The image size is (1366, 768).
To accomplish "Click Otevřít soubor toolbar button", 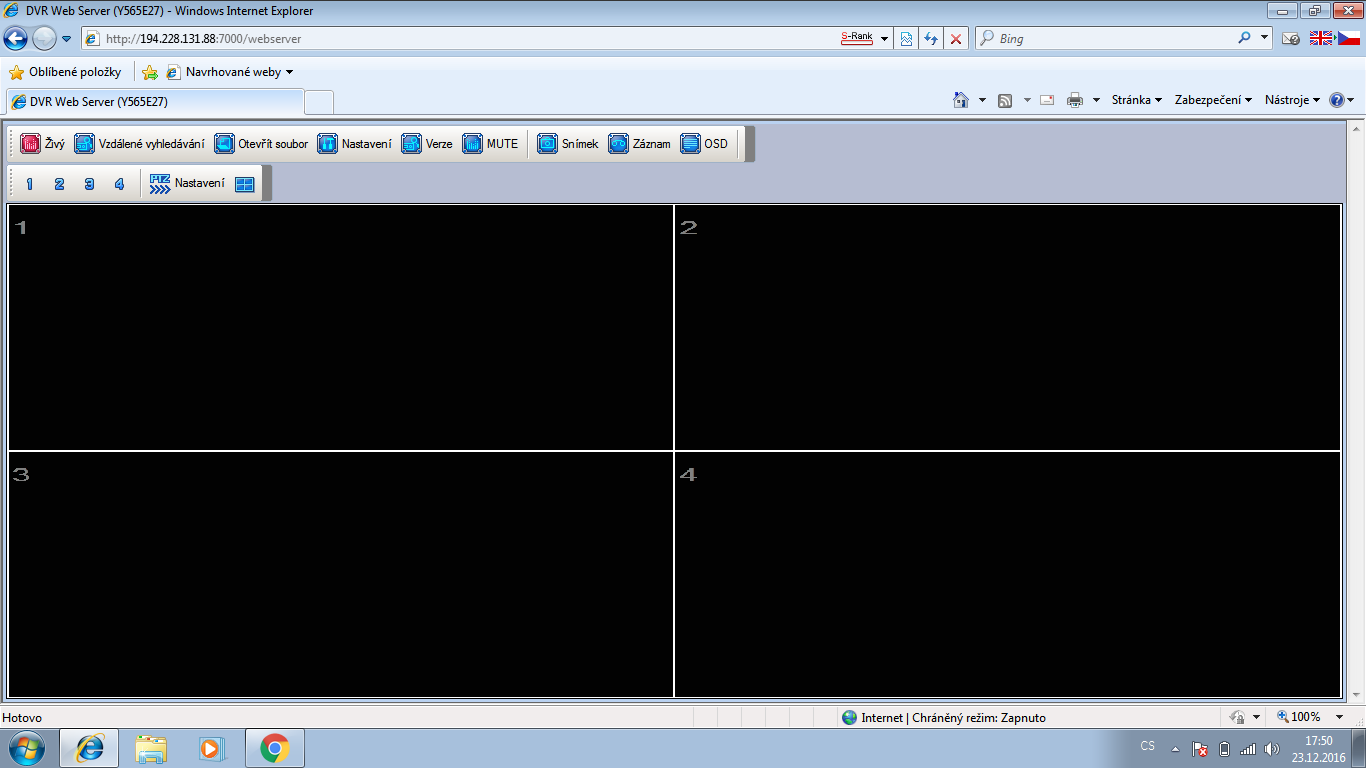I will (262, 144).
